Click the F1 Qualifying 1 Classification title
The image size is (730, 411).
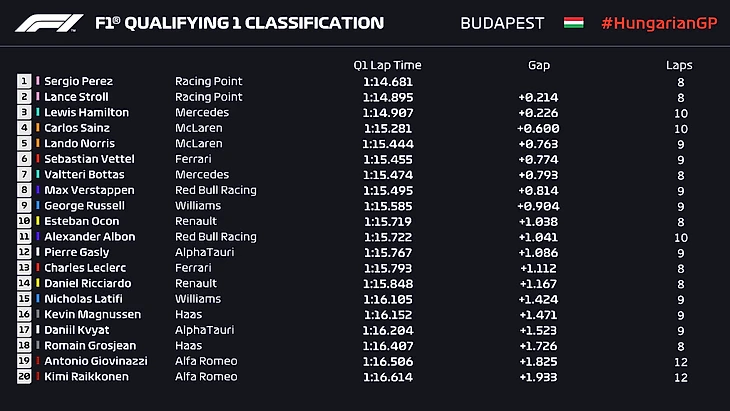(x=237, y=22)
